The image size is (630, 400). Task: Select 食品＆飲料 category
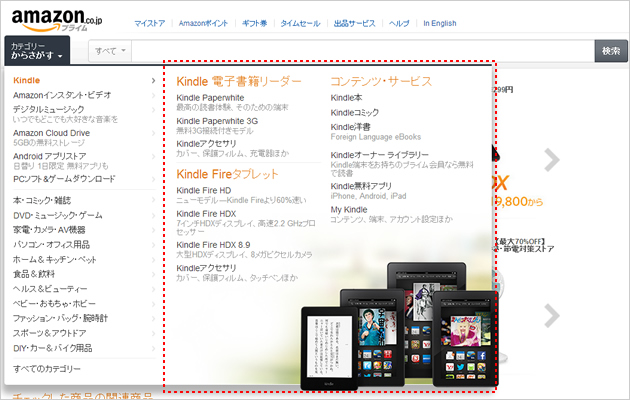click(x=34, y=274)
